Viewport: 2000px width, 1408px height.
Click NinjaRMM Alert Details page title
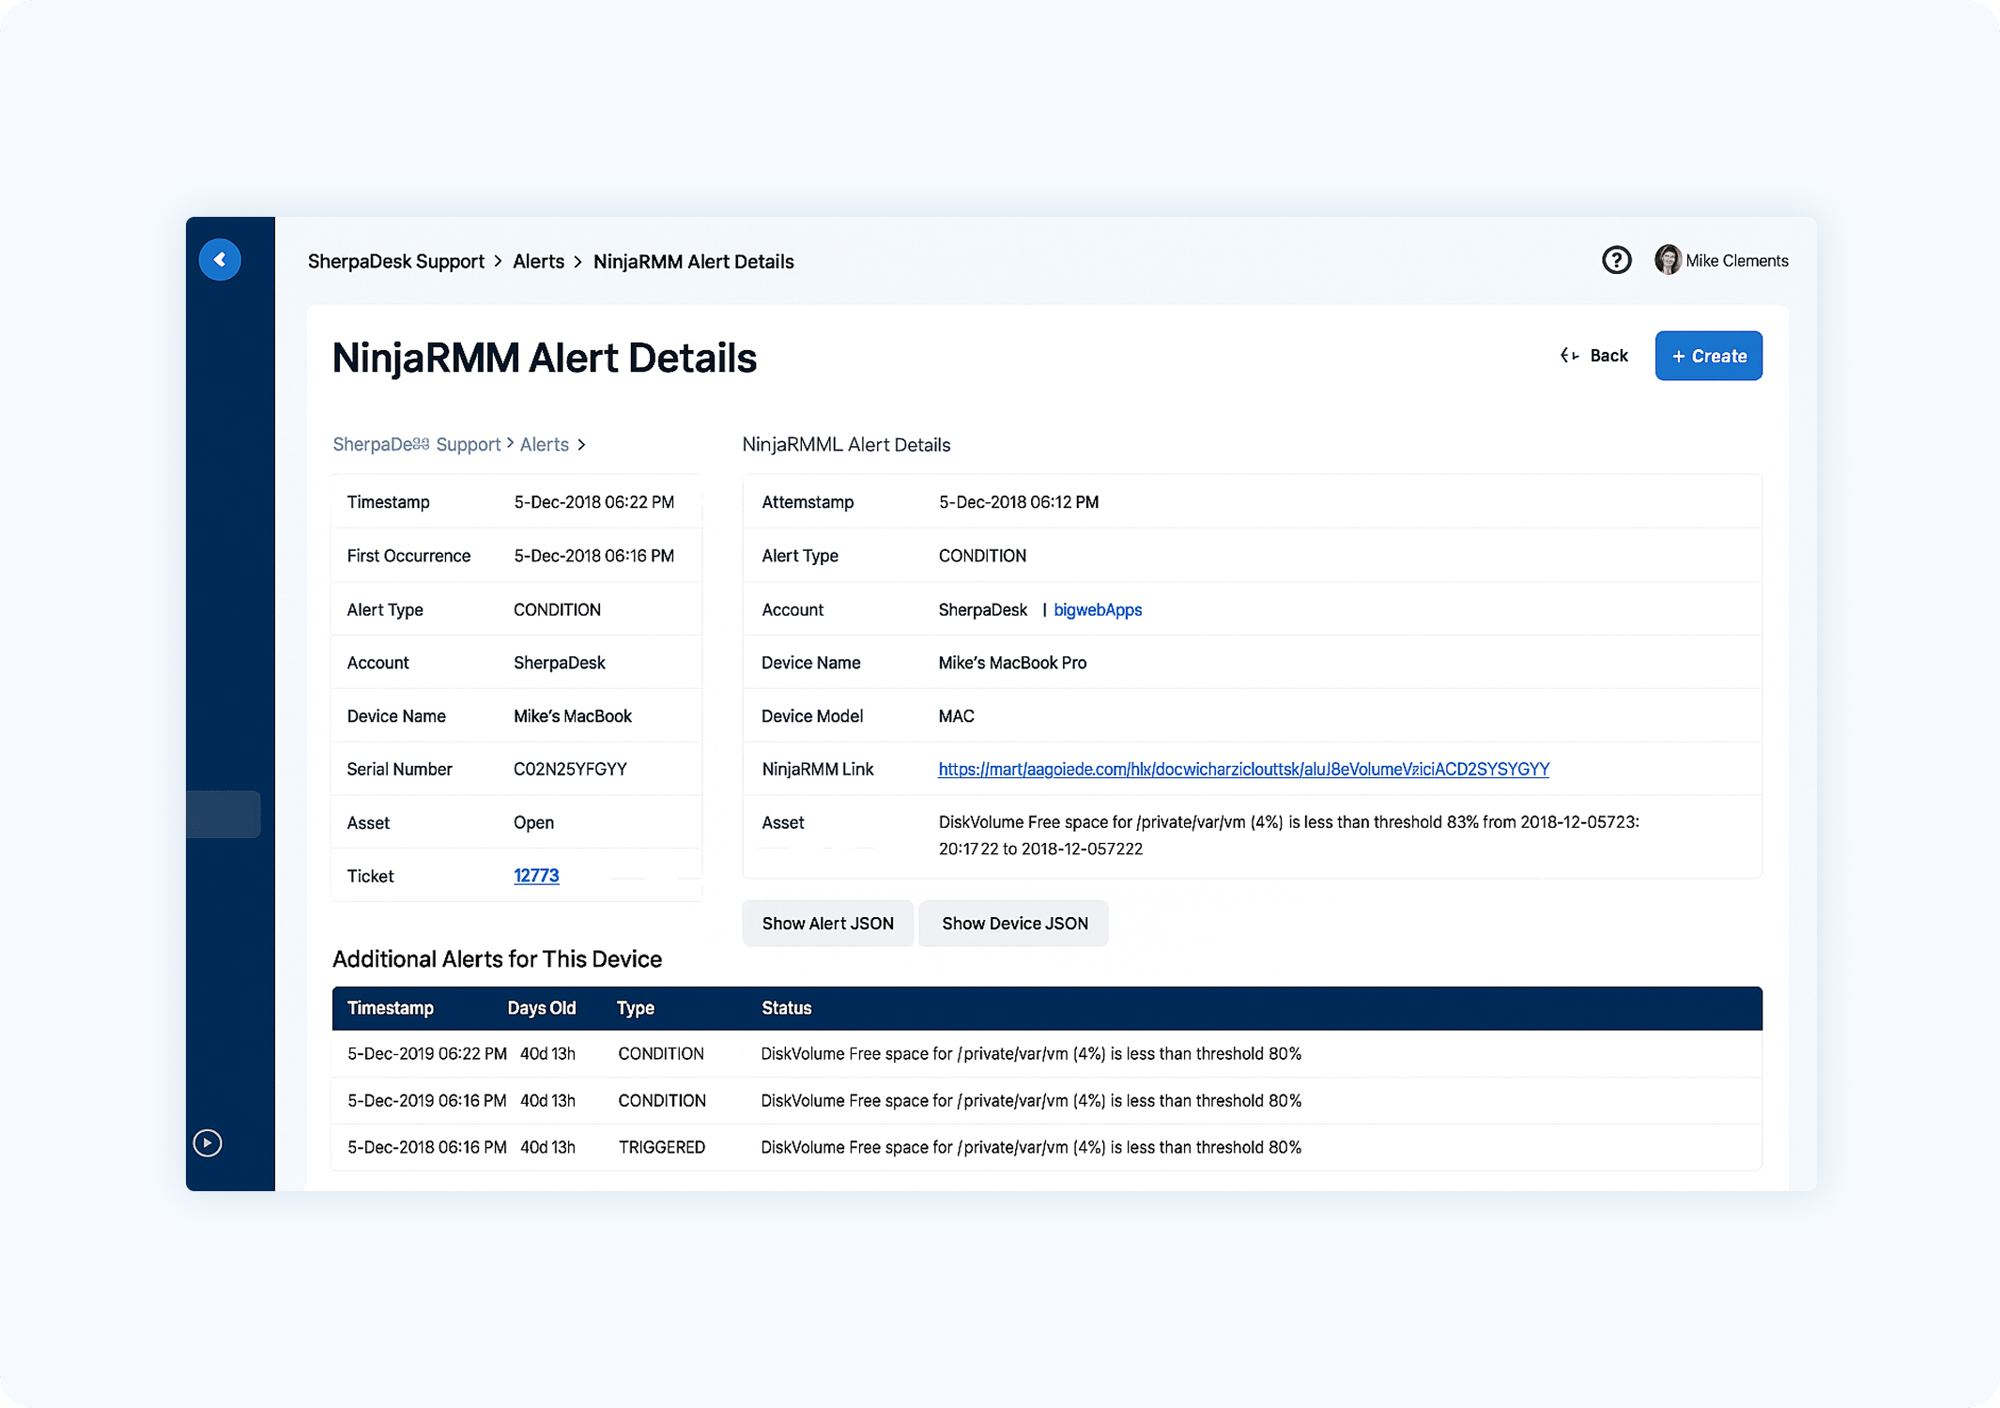(544, 358)
